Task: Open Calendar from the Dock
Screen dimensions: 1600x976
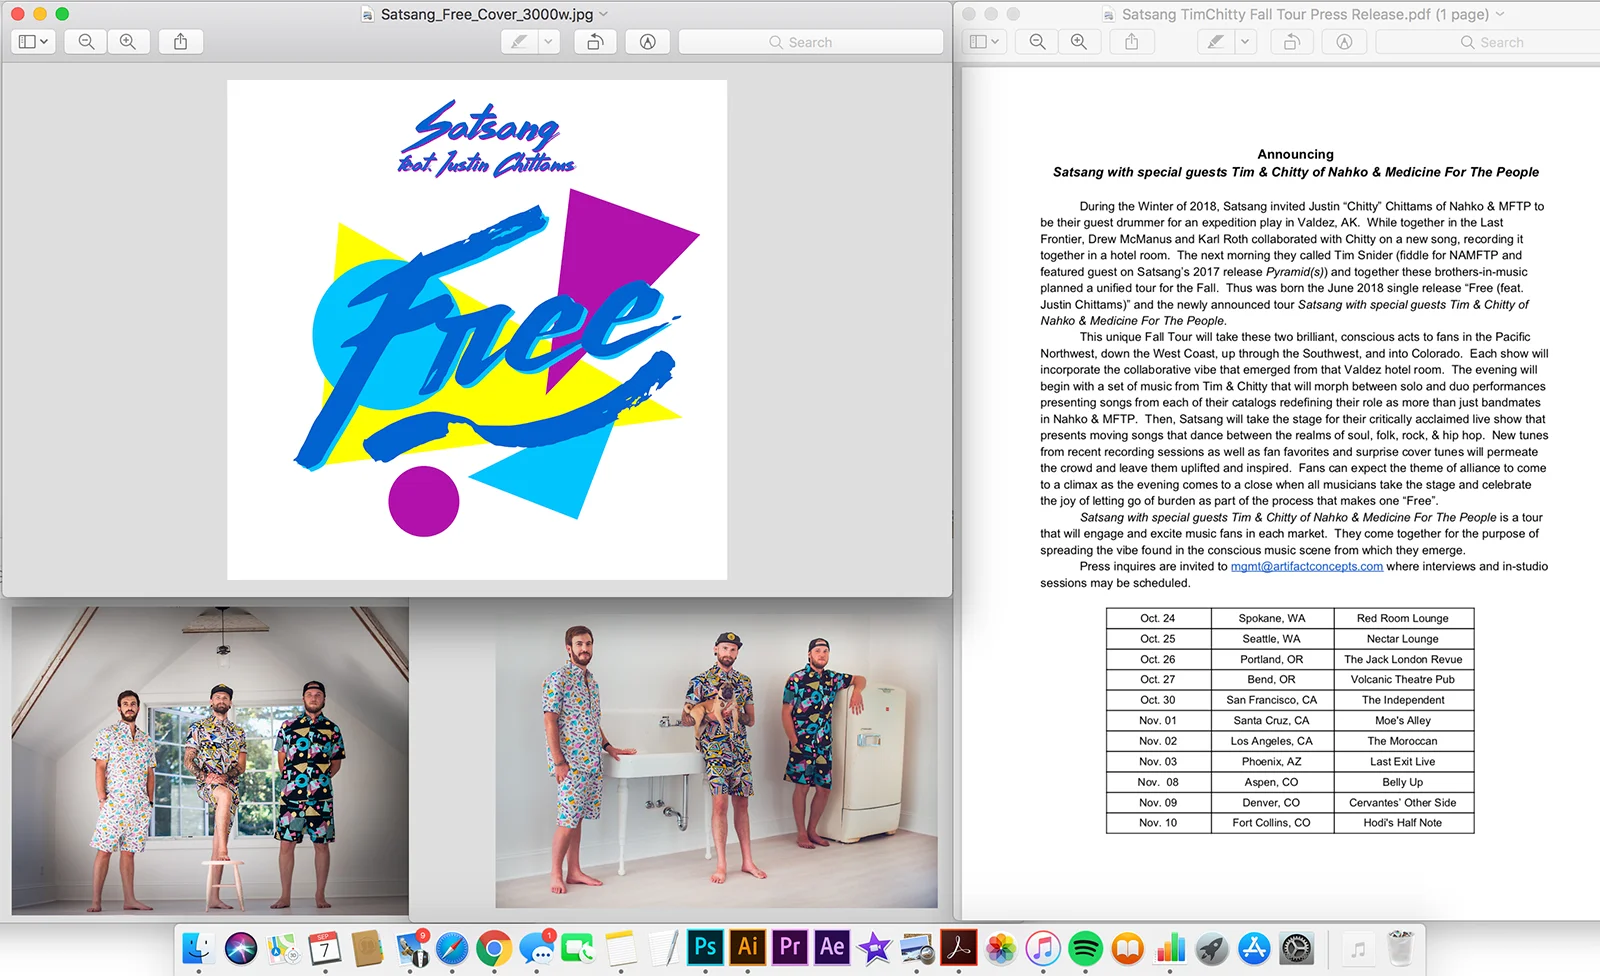Action: coord(325,947)
